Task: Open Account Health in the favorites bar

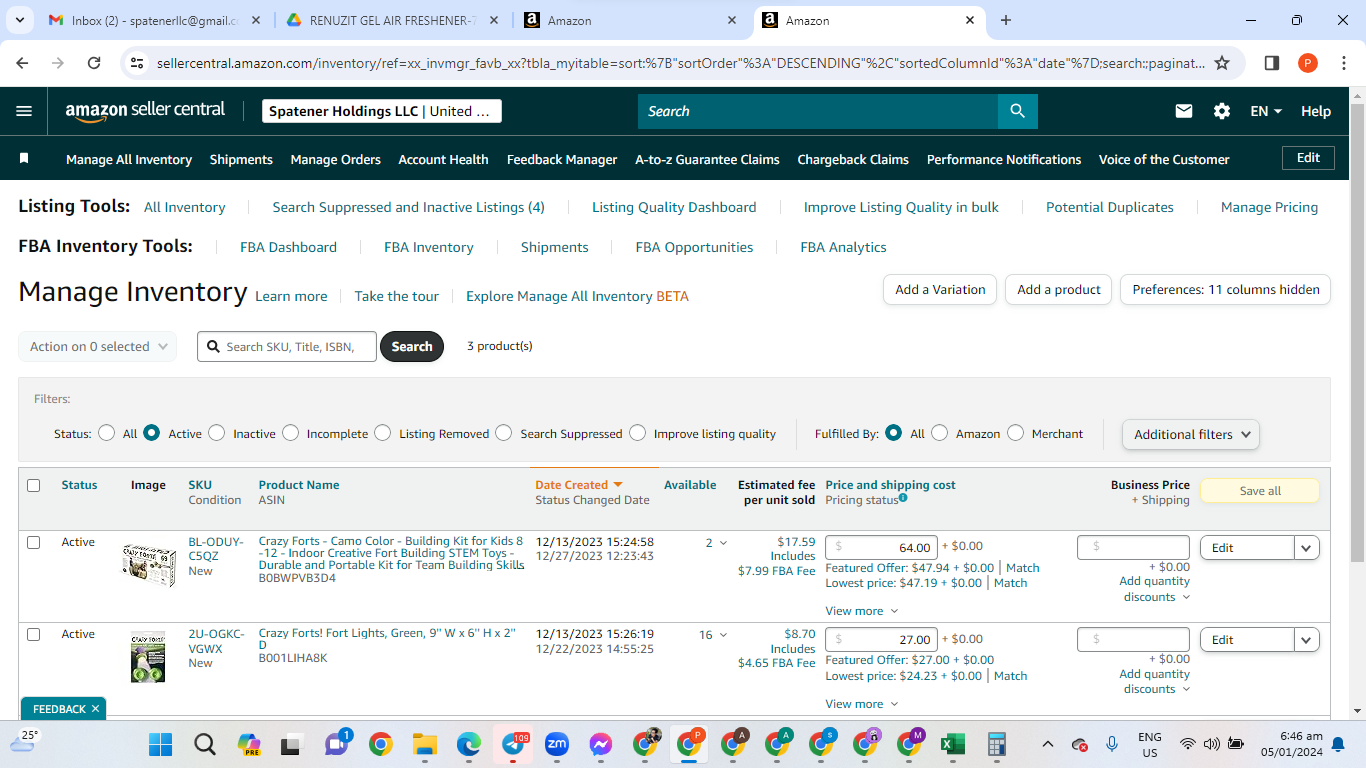Action: (x=444, y=159)
